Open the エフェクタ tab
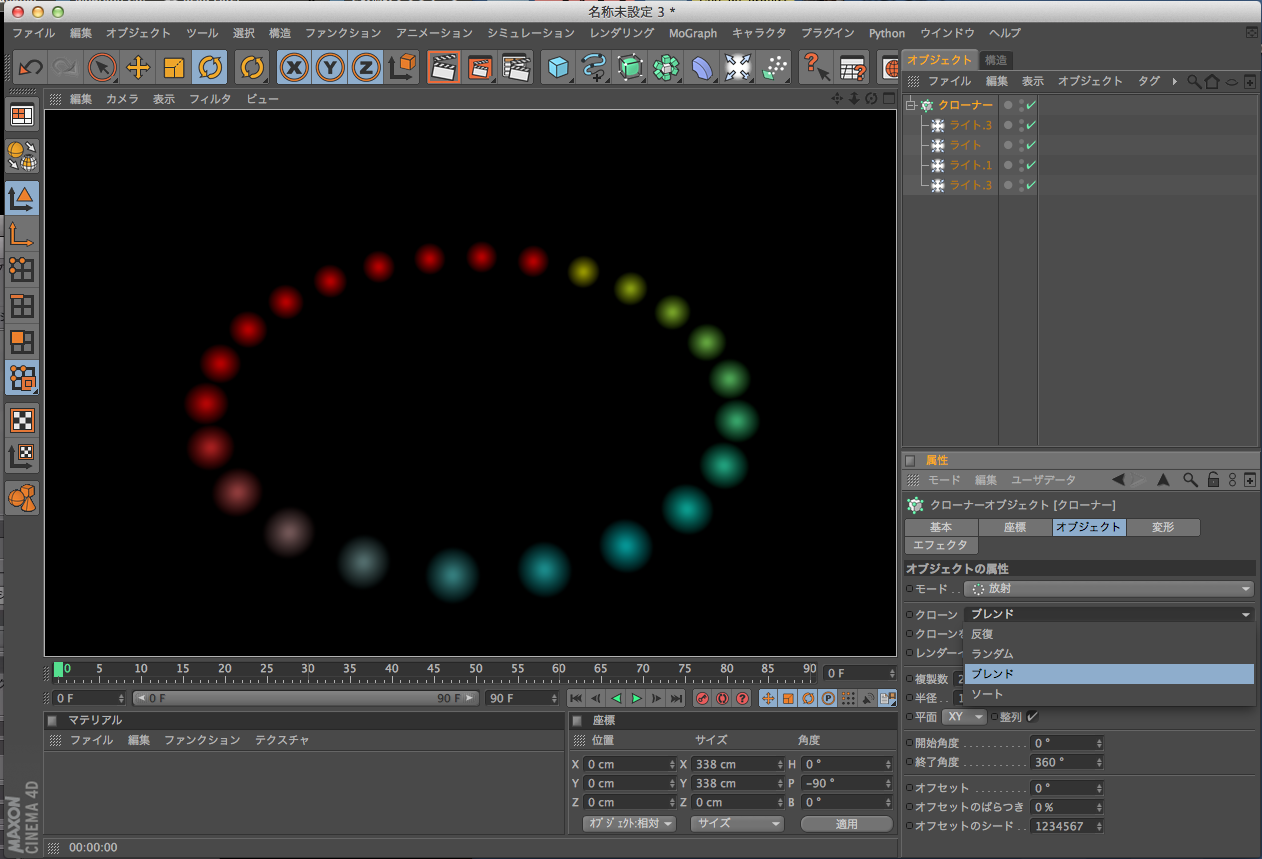This screenshot has width=1262, height=859. click(x=941, y=545)
